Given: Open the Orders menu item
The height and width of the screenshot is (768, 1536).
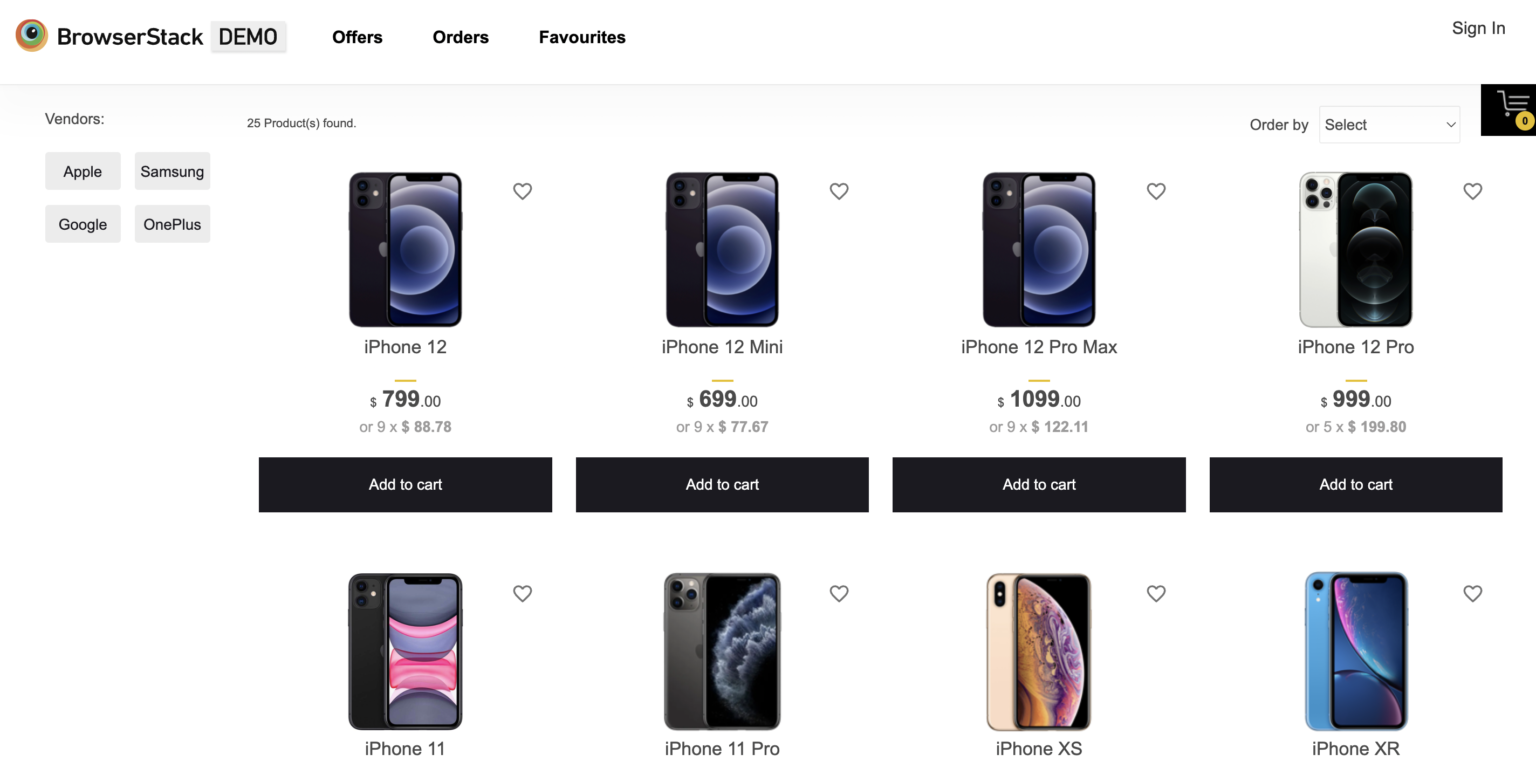Looking at the screenshot, I should [461, 37].
